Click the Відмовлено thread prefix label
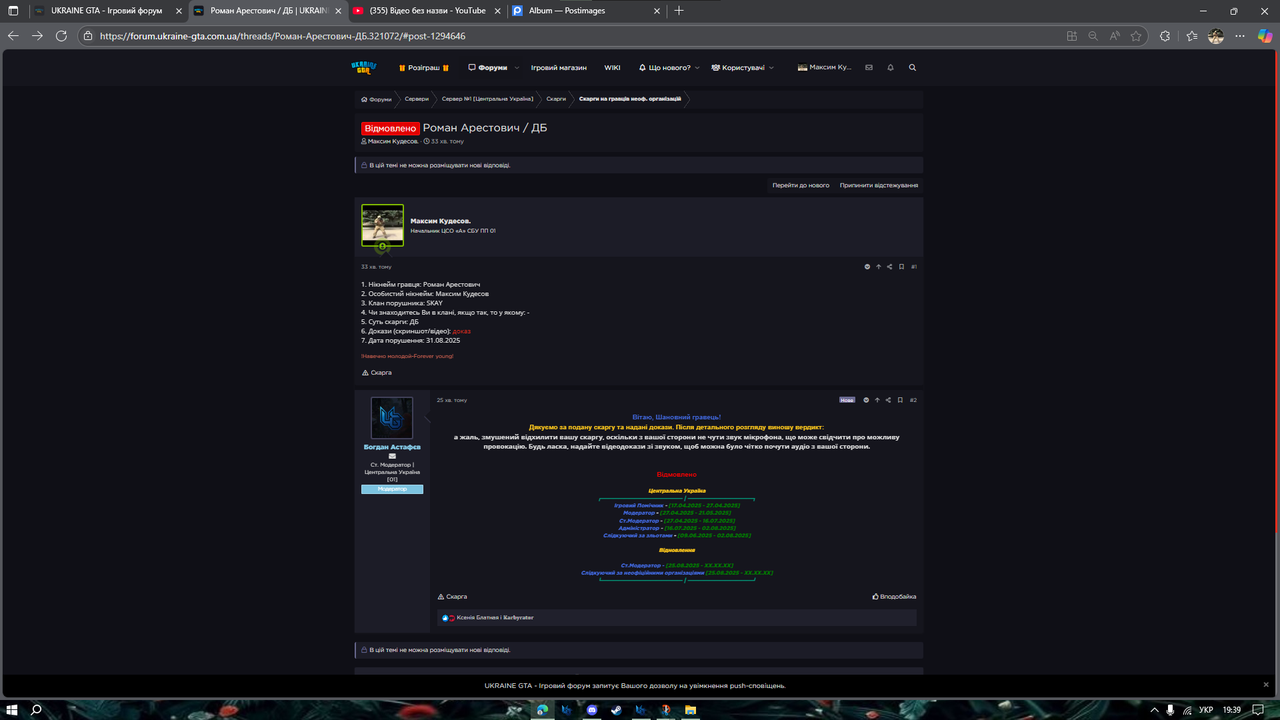This screenshot has width=1280, height=720. 390,128
